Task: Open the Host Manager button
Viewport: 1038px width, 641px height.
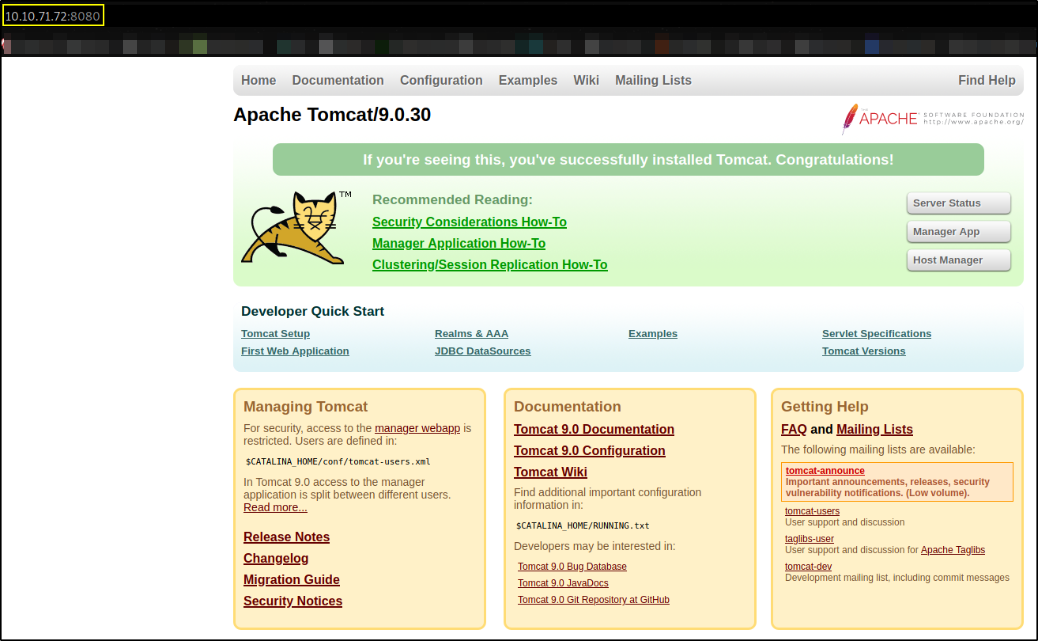Action: [958, 260]
